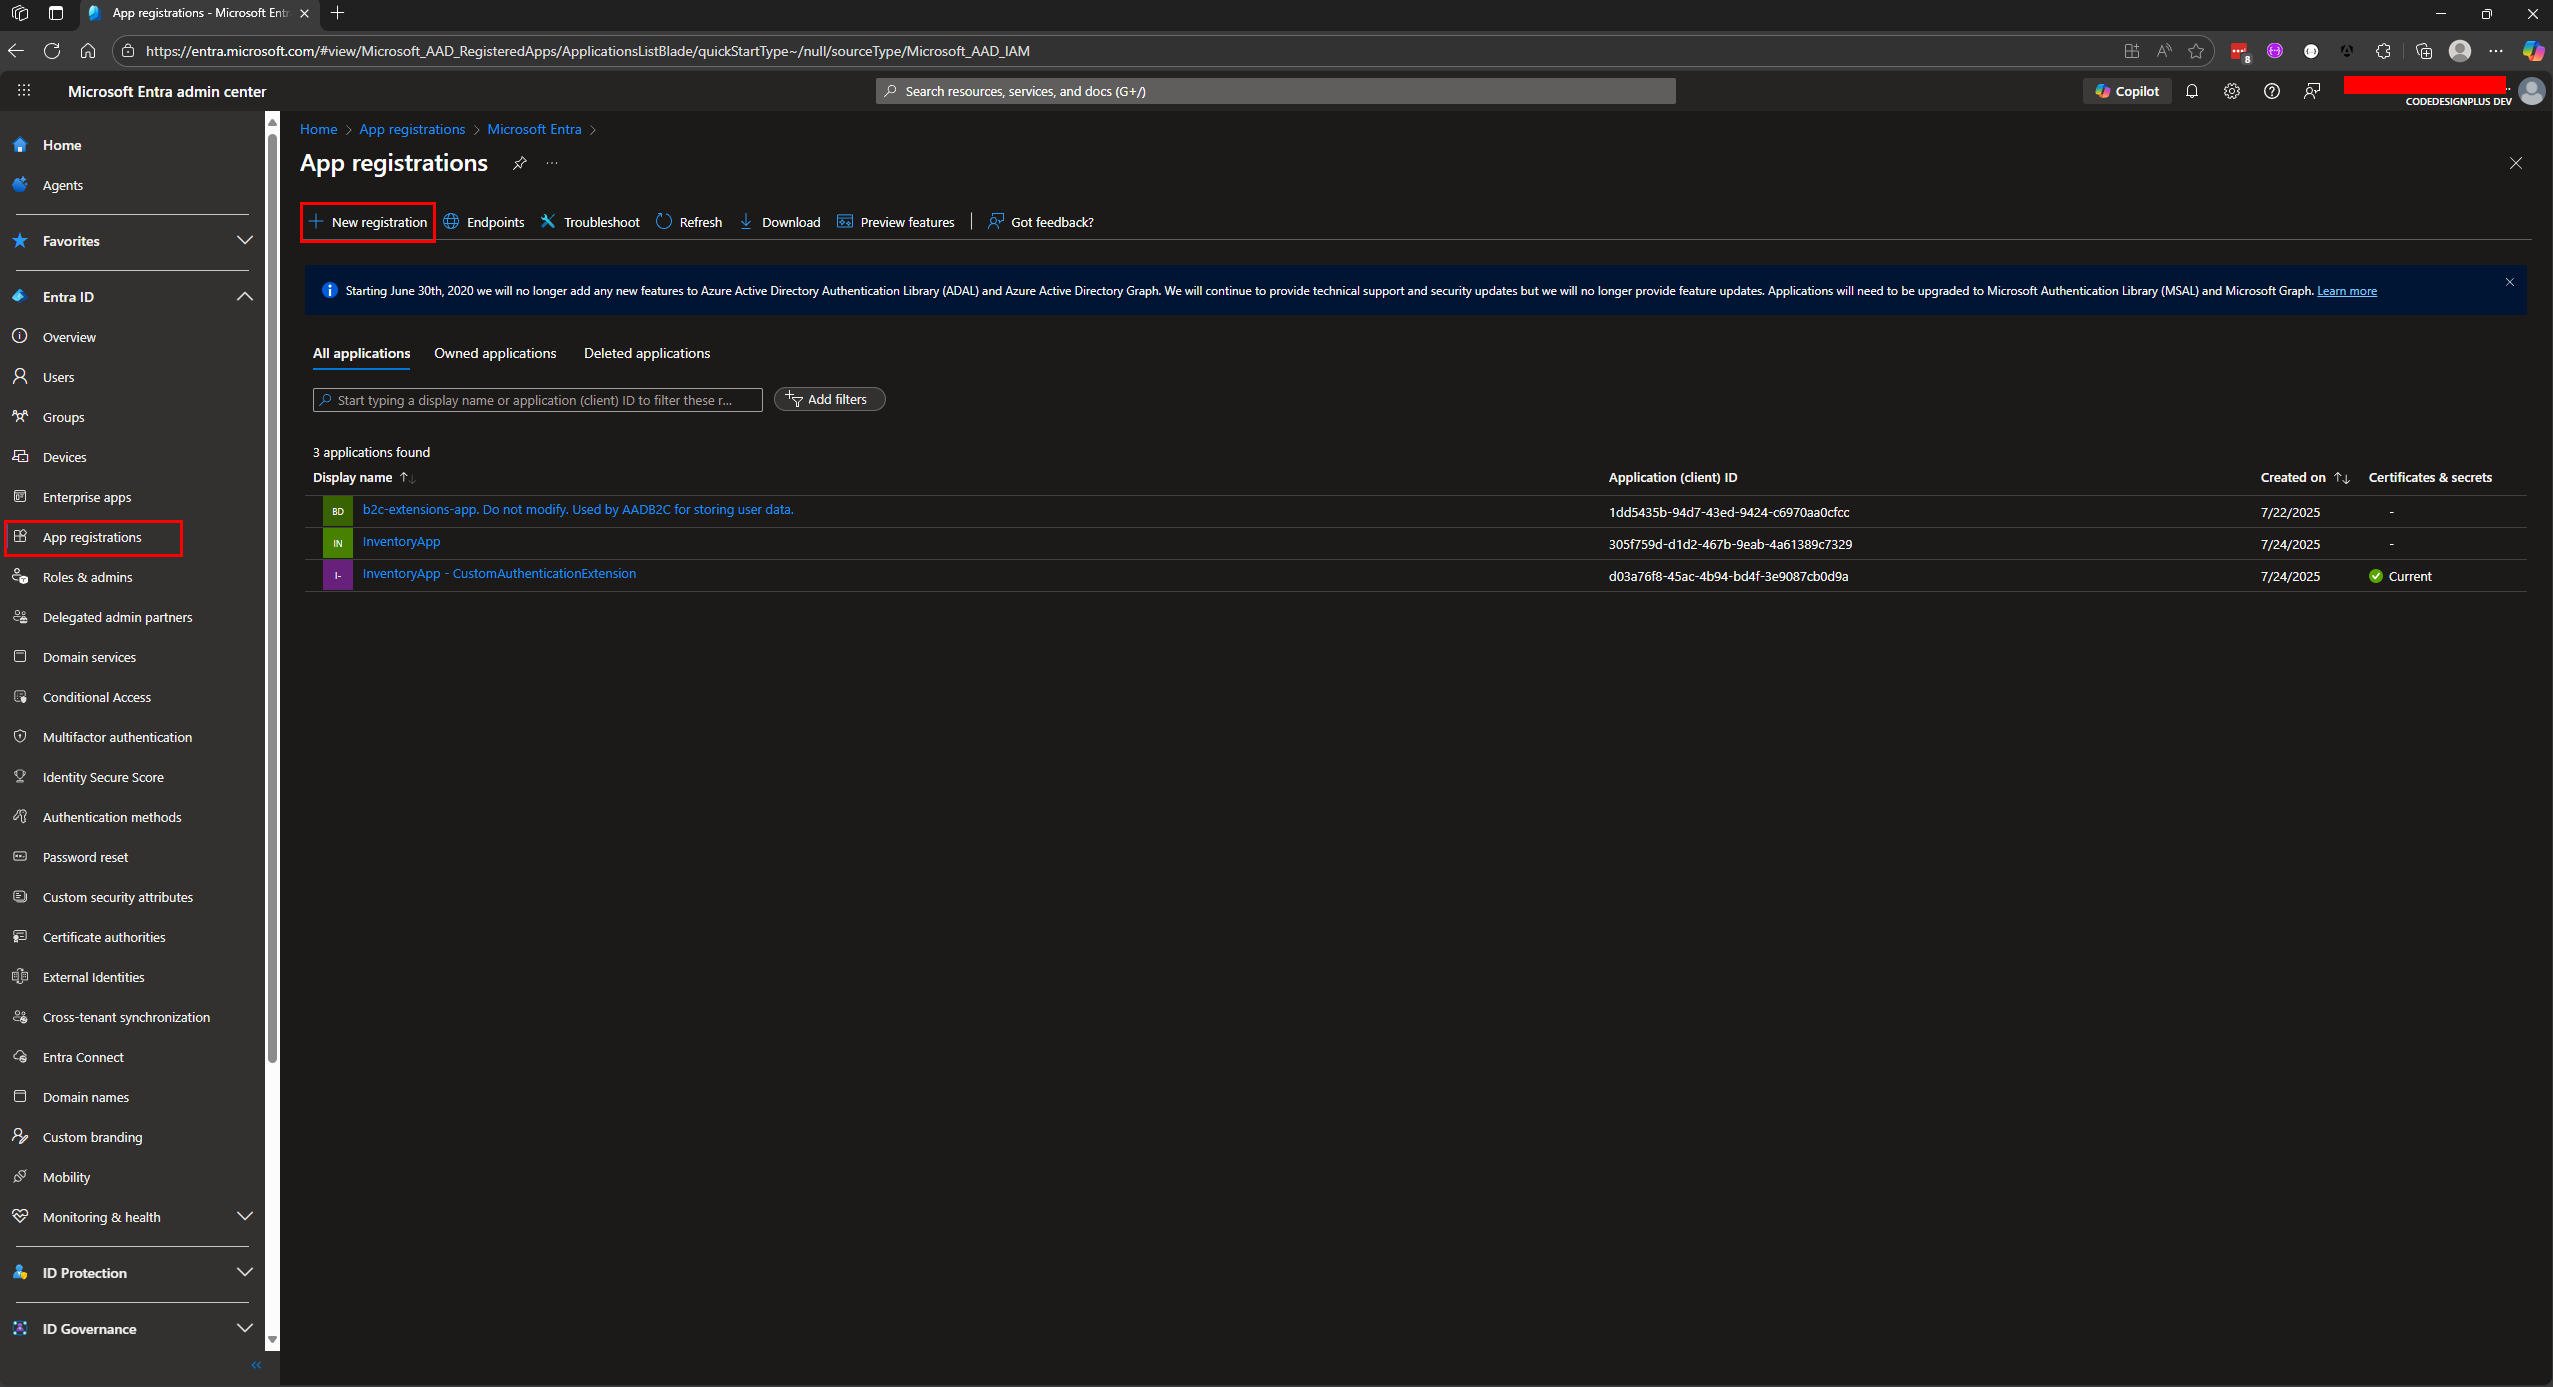The width and height of the screenshot is (2553, 1387).
Task: Click Got feedback?
Action: coord(1041,222)
